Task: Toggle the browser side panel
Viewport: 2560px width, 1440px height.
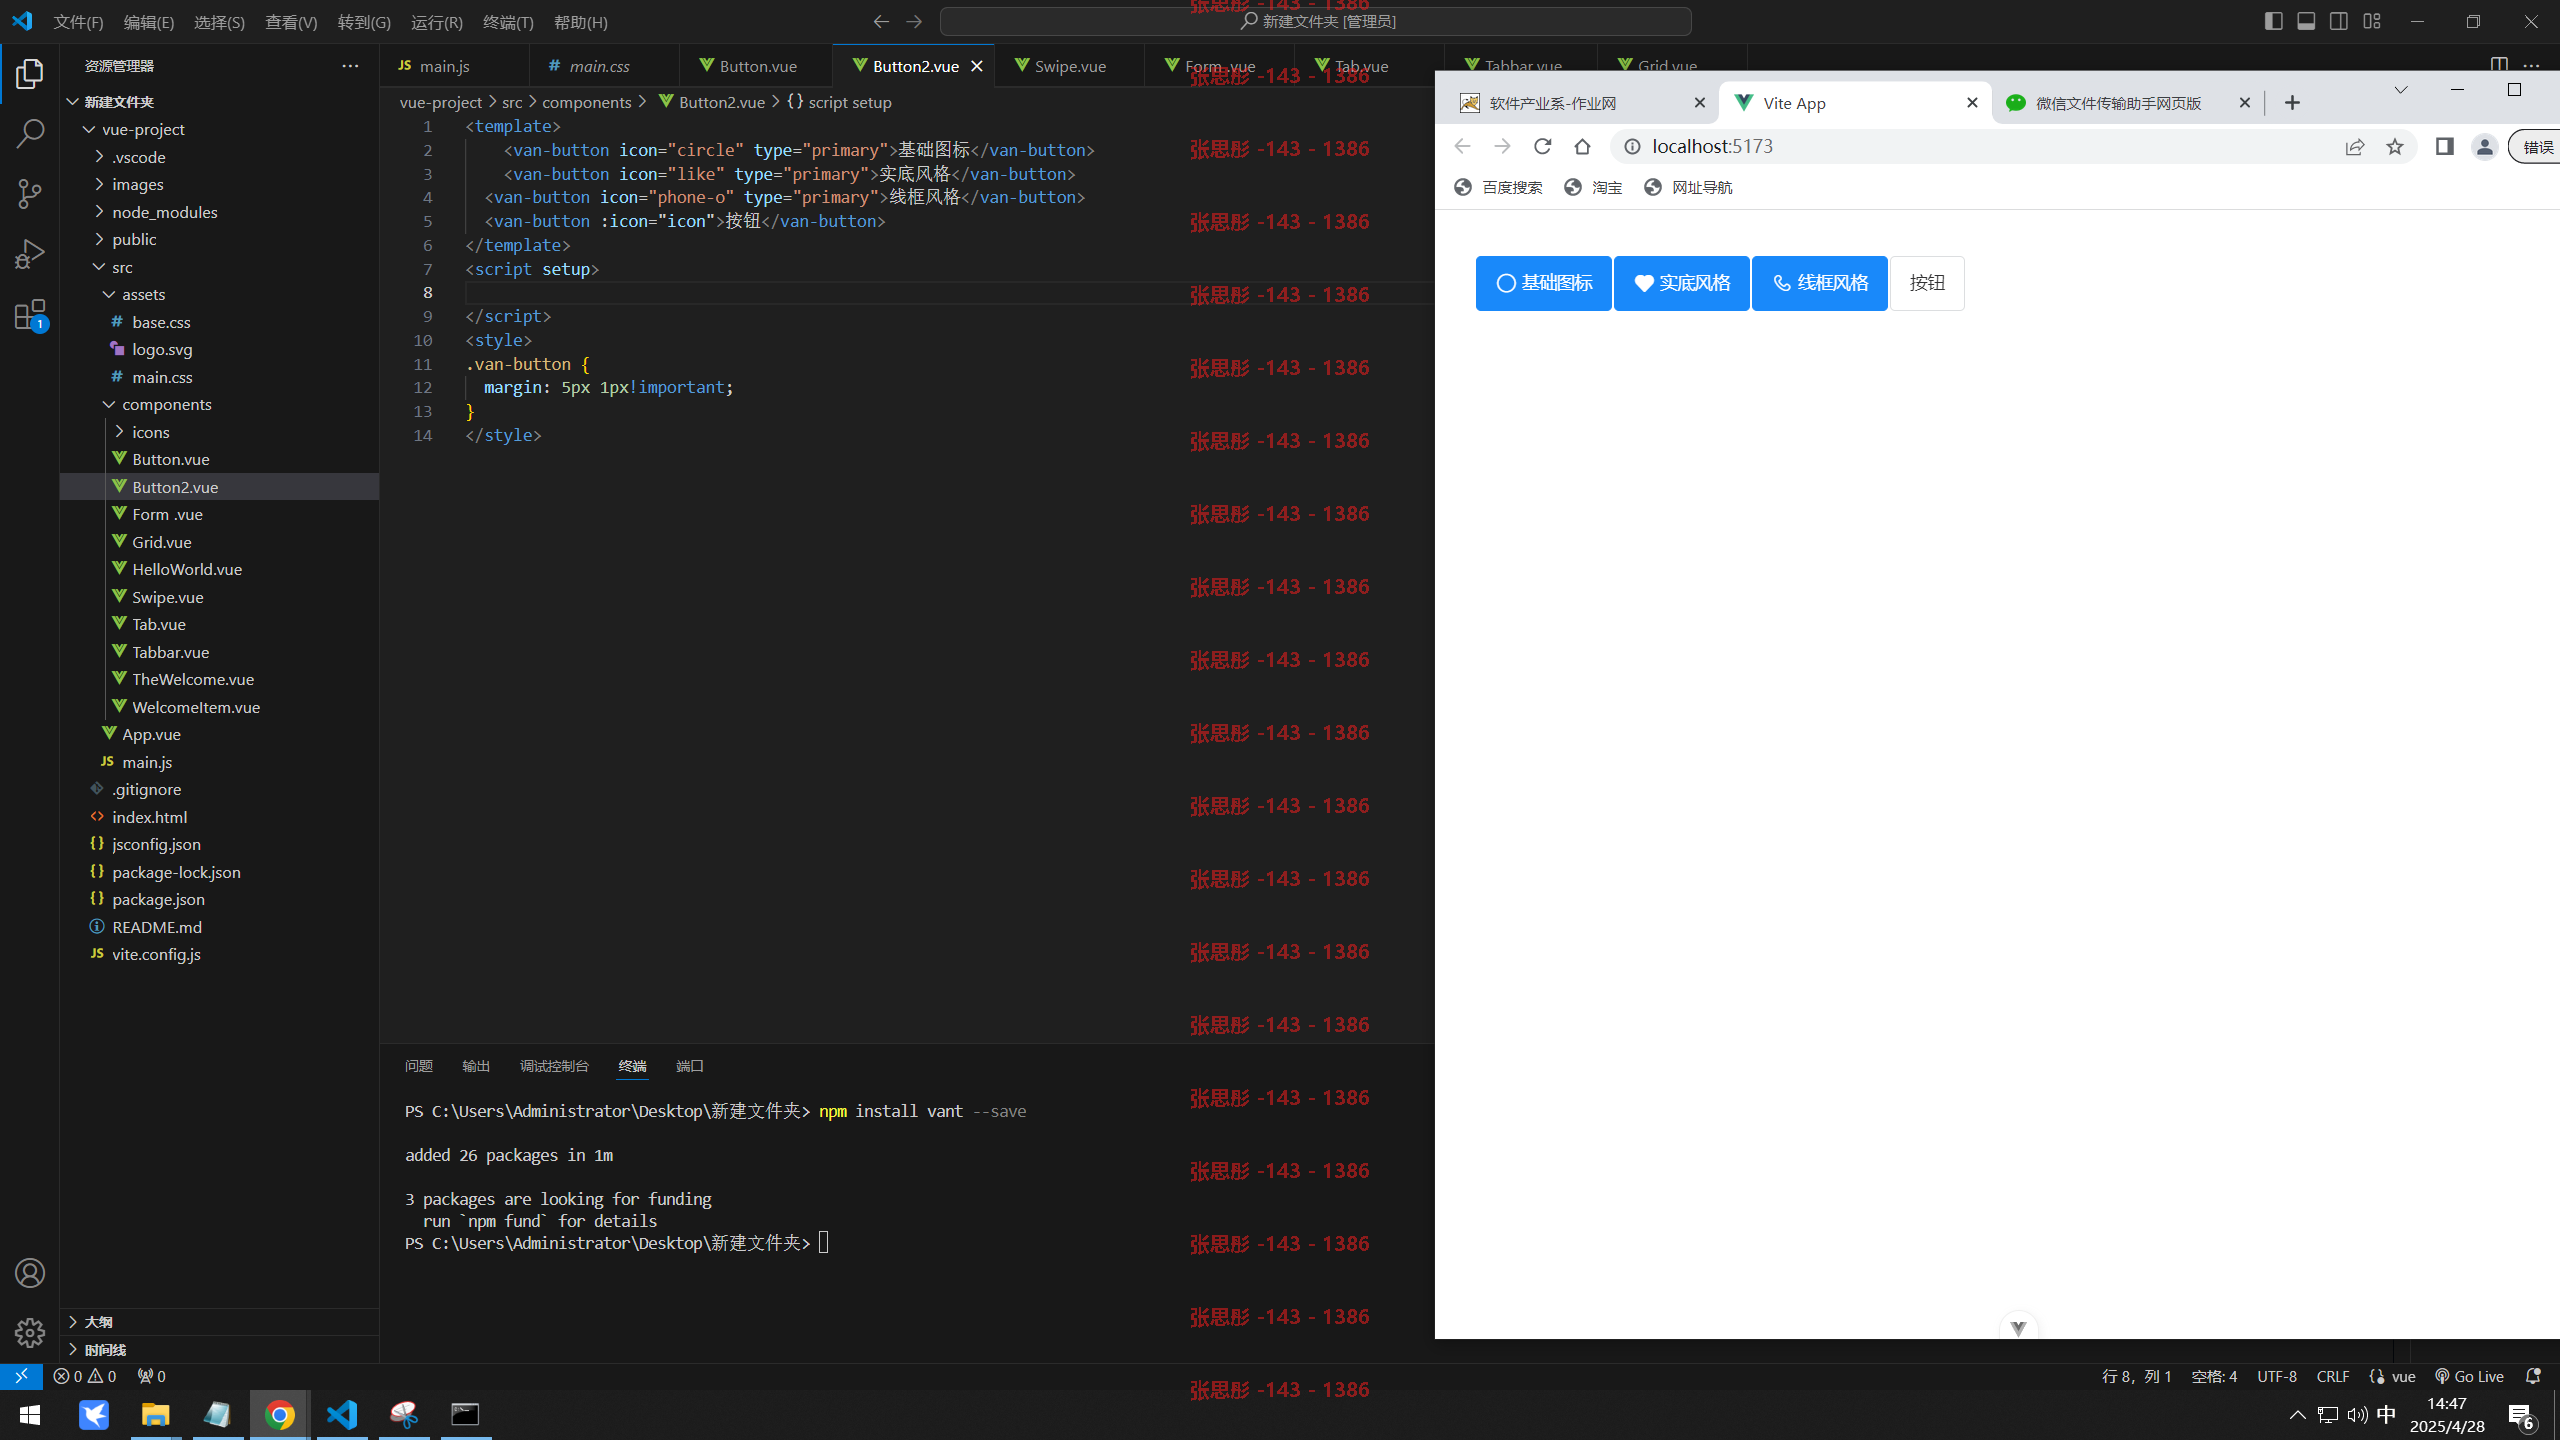Action: coord(2444,147)
